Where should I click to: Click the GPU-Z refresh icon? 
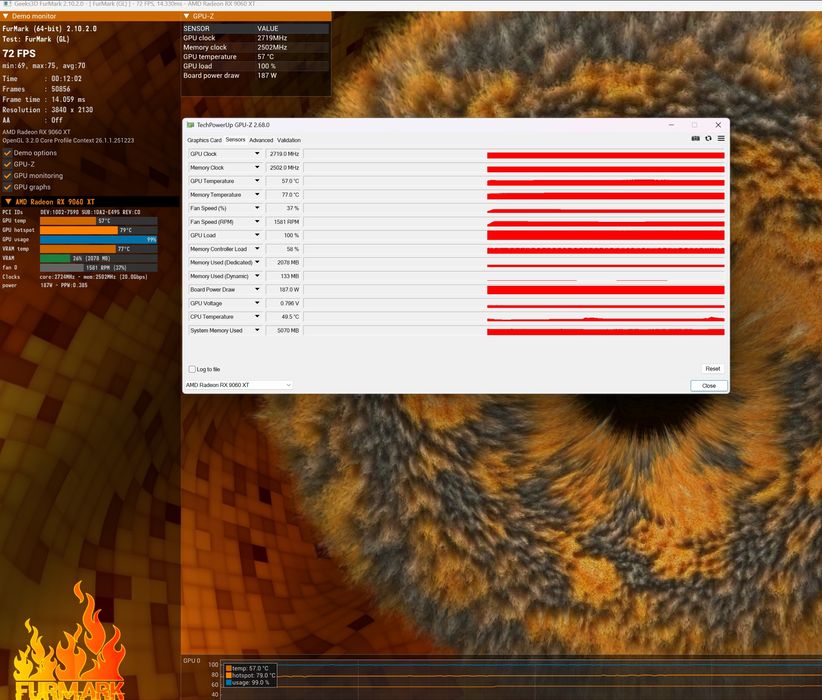(x=708, y=138)
